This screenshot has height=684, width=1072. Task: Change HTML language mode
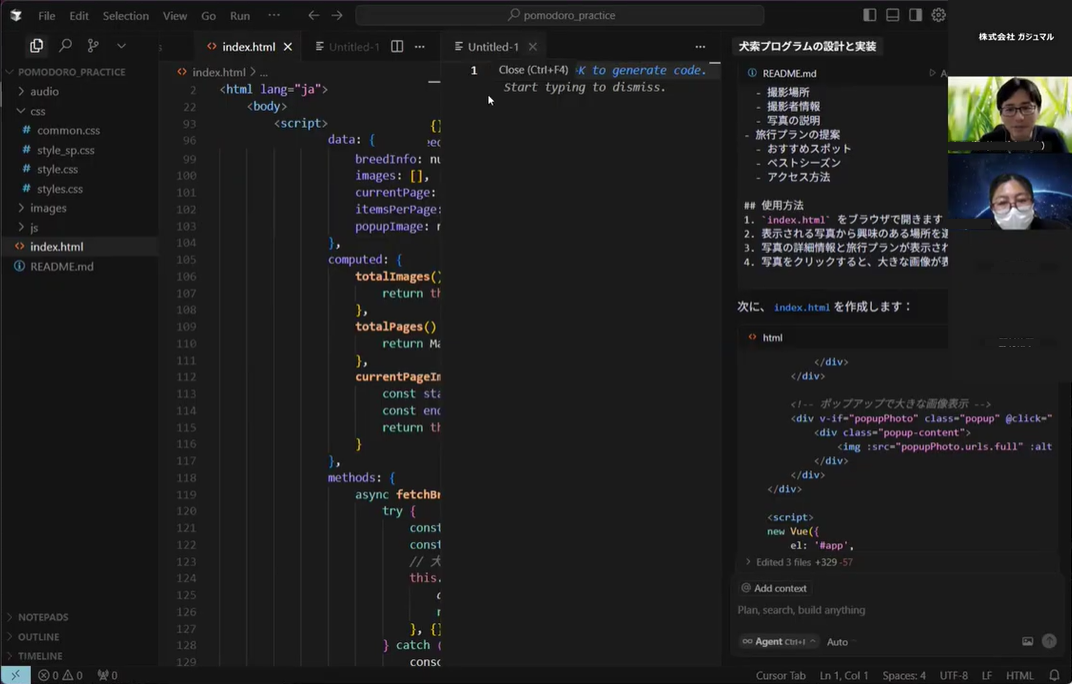tap(1019, 675)
